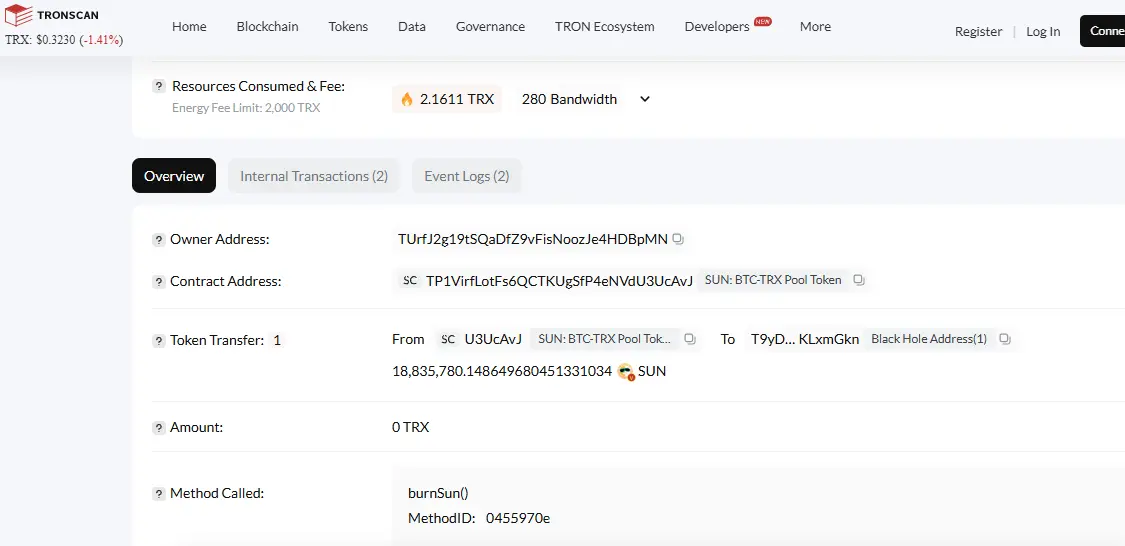Open the More menu
1125x546 pixels.
click(815, 27)
